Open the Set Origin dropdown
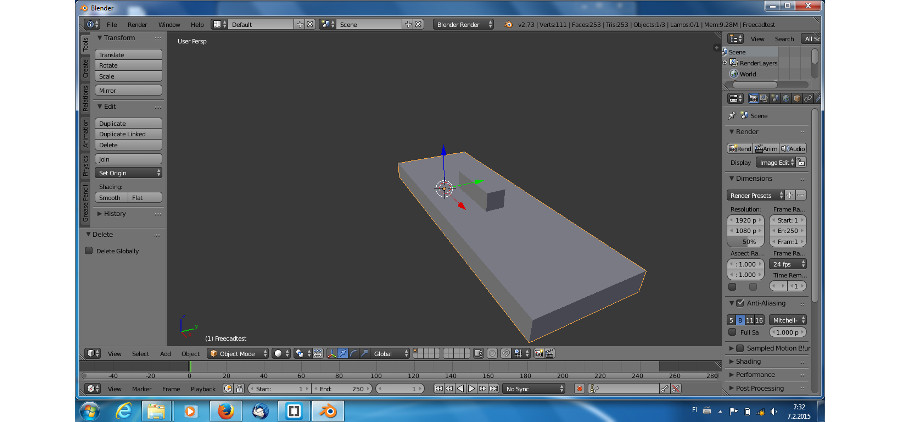This screenshot has width=900, height=422. click(129, 173)
